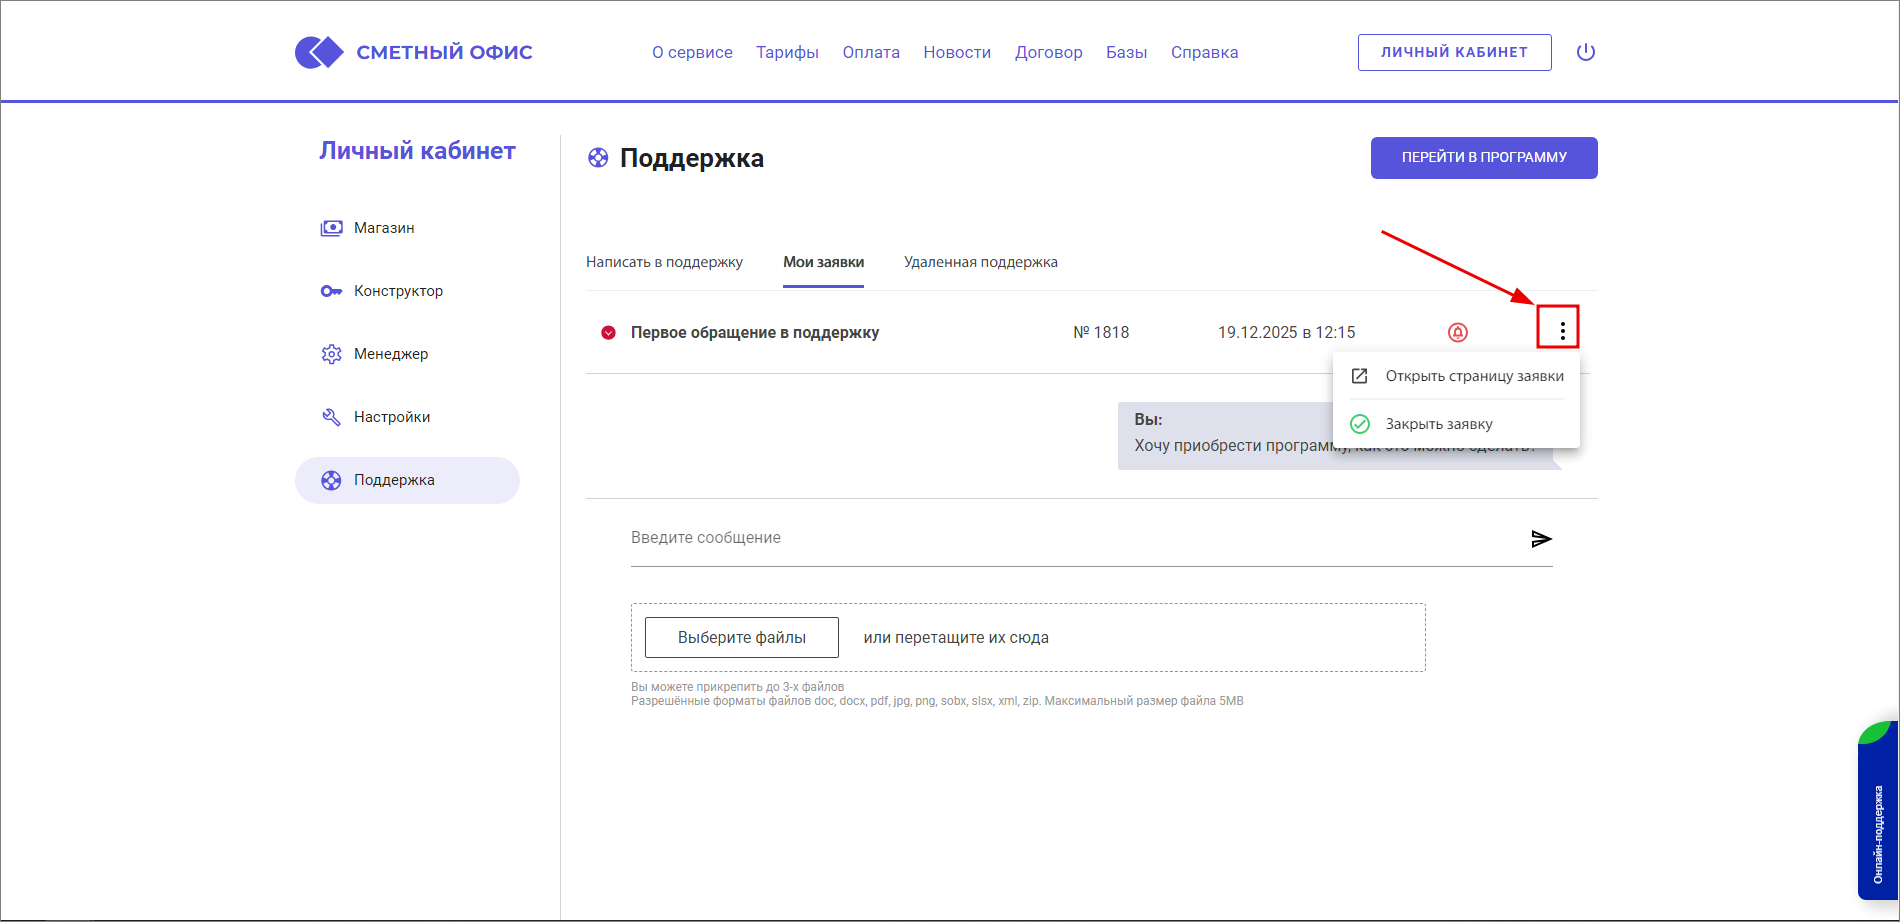Screen dimensions: 1900x922
Task: Click the external-link icon near Открыть страницу заявки
Action: (1360, 376)
